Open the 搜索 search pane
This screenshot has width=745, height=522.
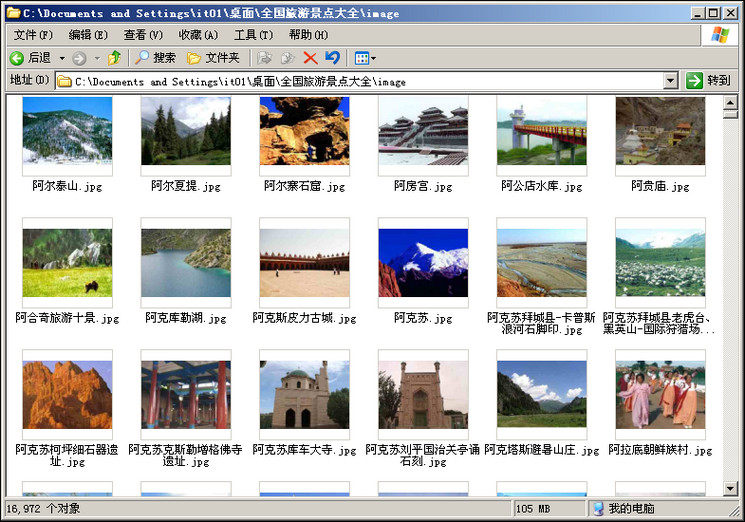pos(155,58)
